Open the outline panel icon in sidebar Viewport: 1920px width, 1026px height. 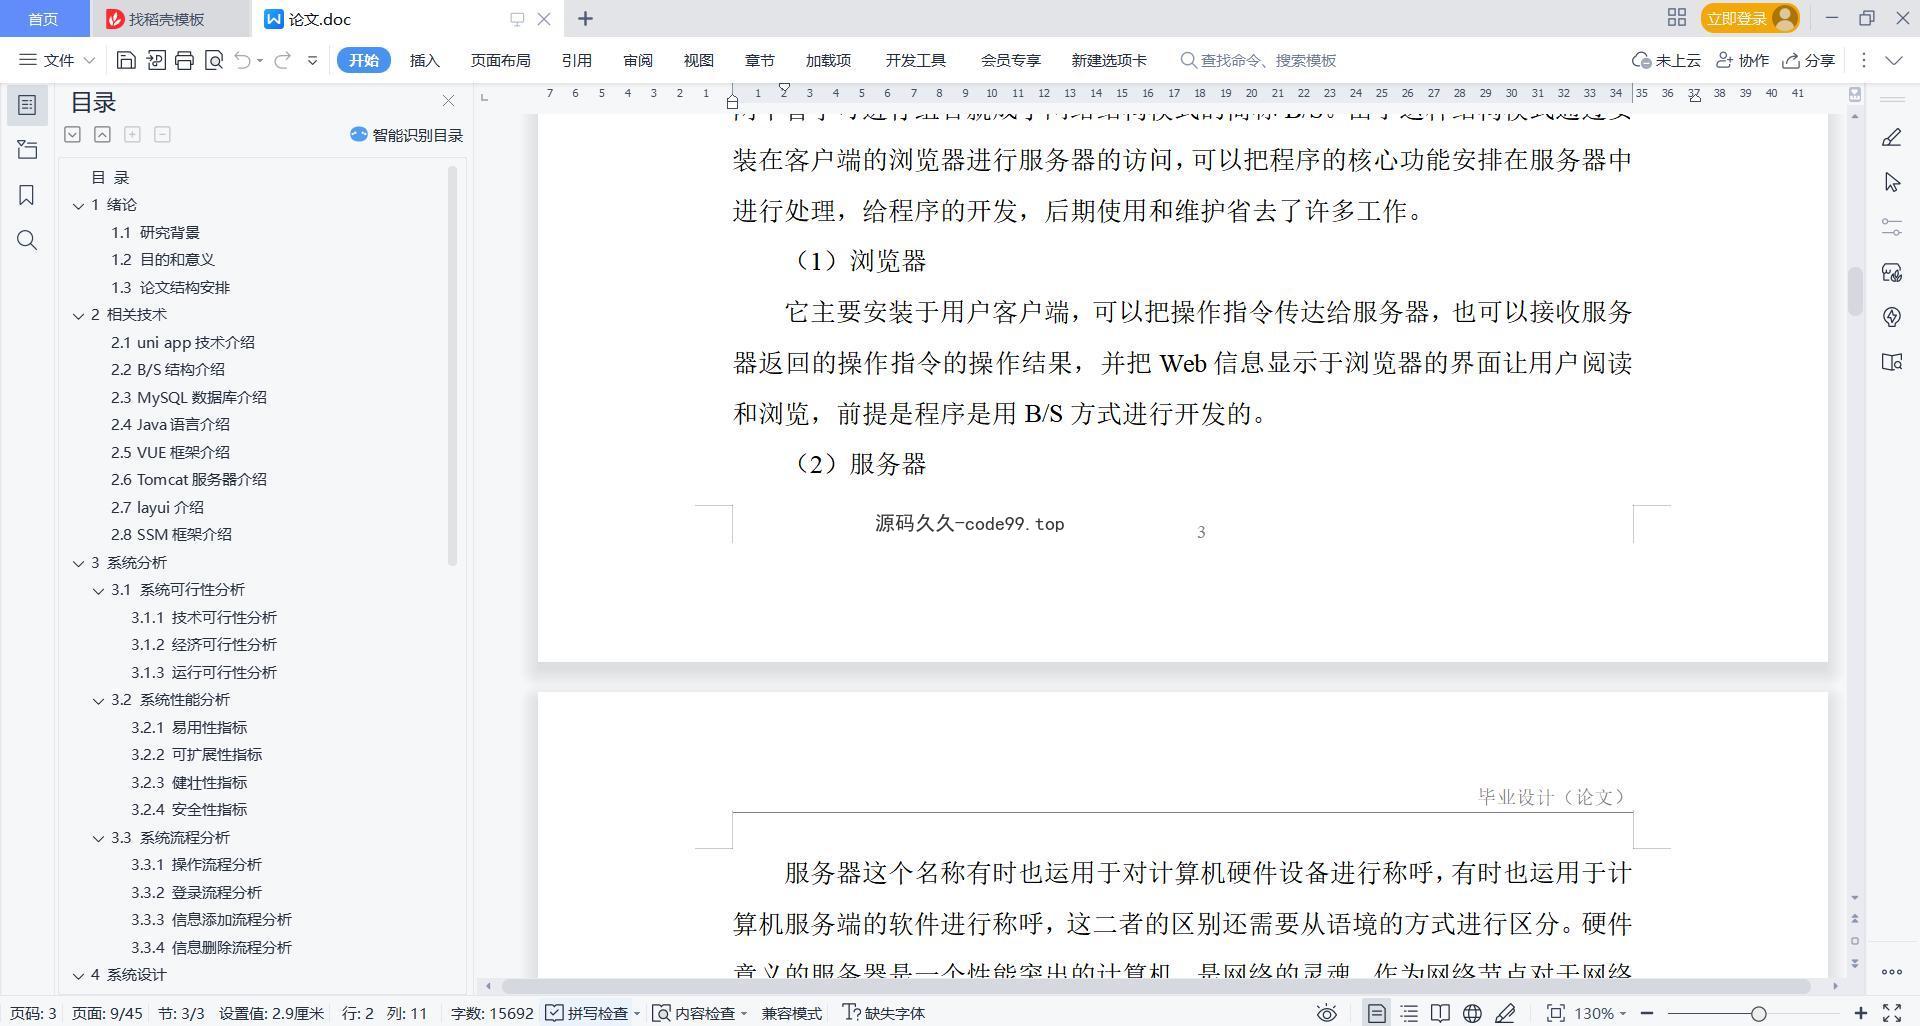(27, 105)
